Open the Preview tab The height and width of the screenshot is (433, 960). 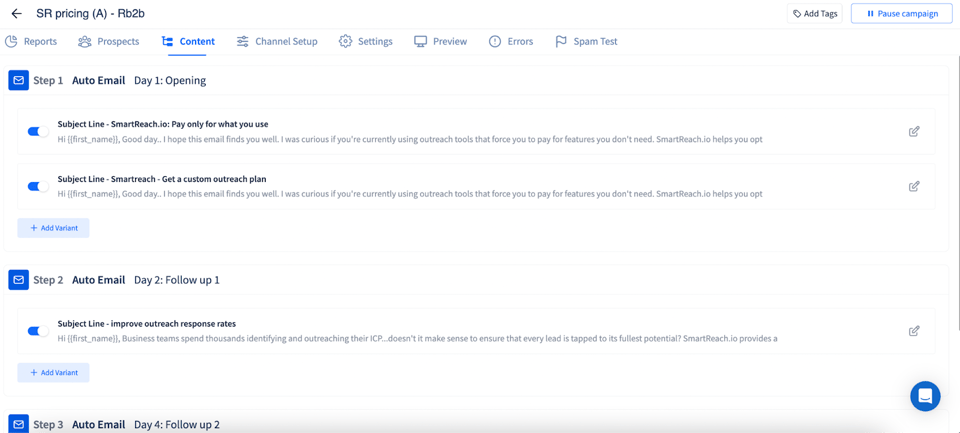click(441, 42)
